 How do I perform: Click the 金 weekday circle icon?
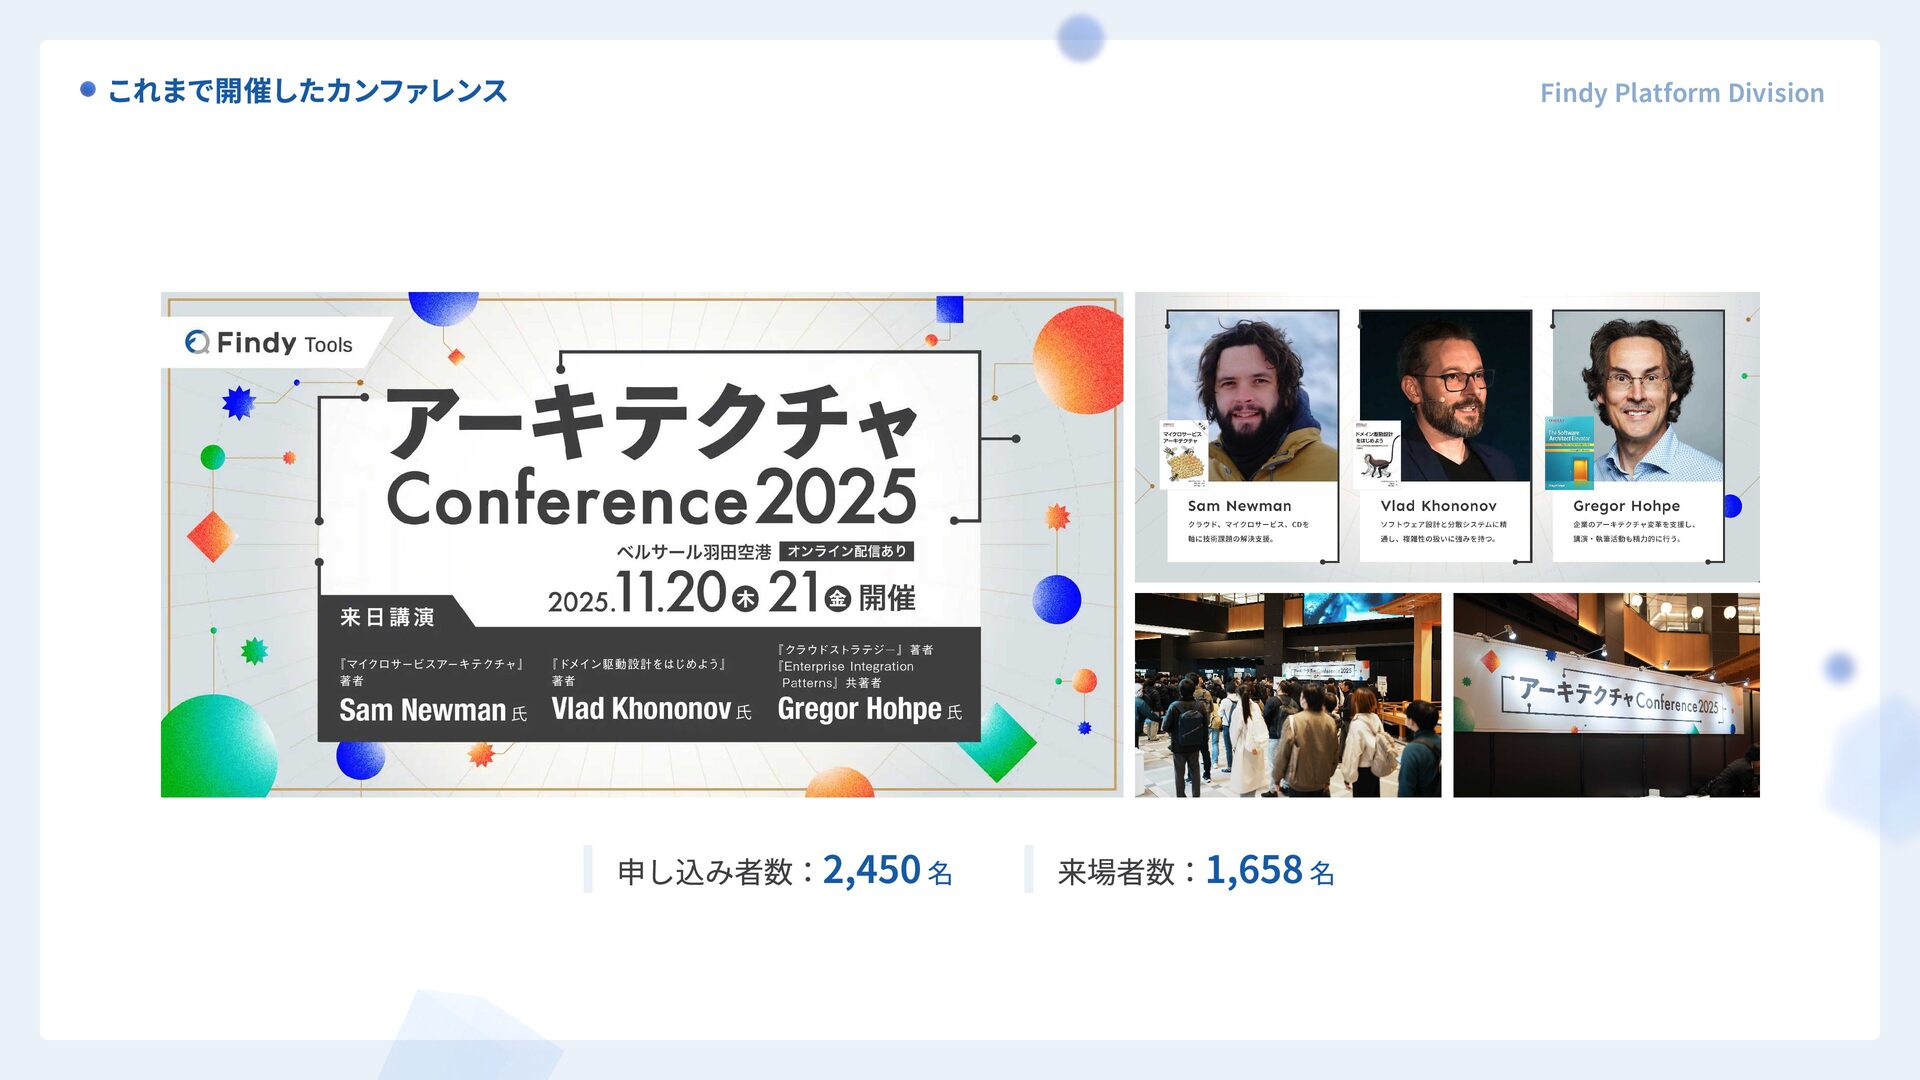(x=838, y=599)
